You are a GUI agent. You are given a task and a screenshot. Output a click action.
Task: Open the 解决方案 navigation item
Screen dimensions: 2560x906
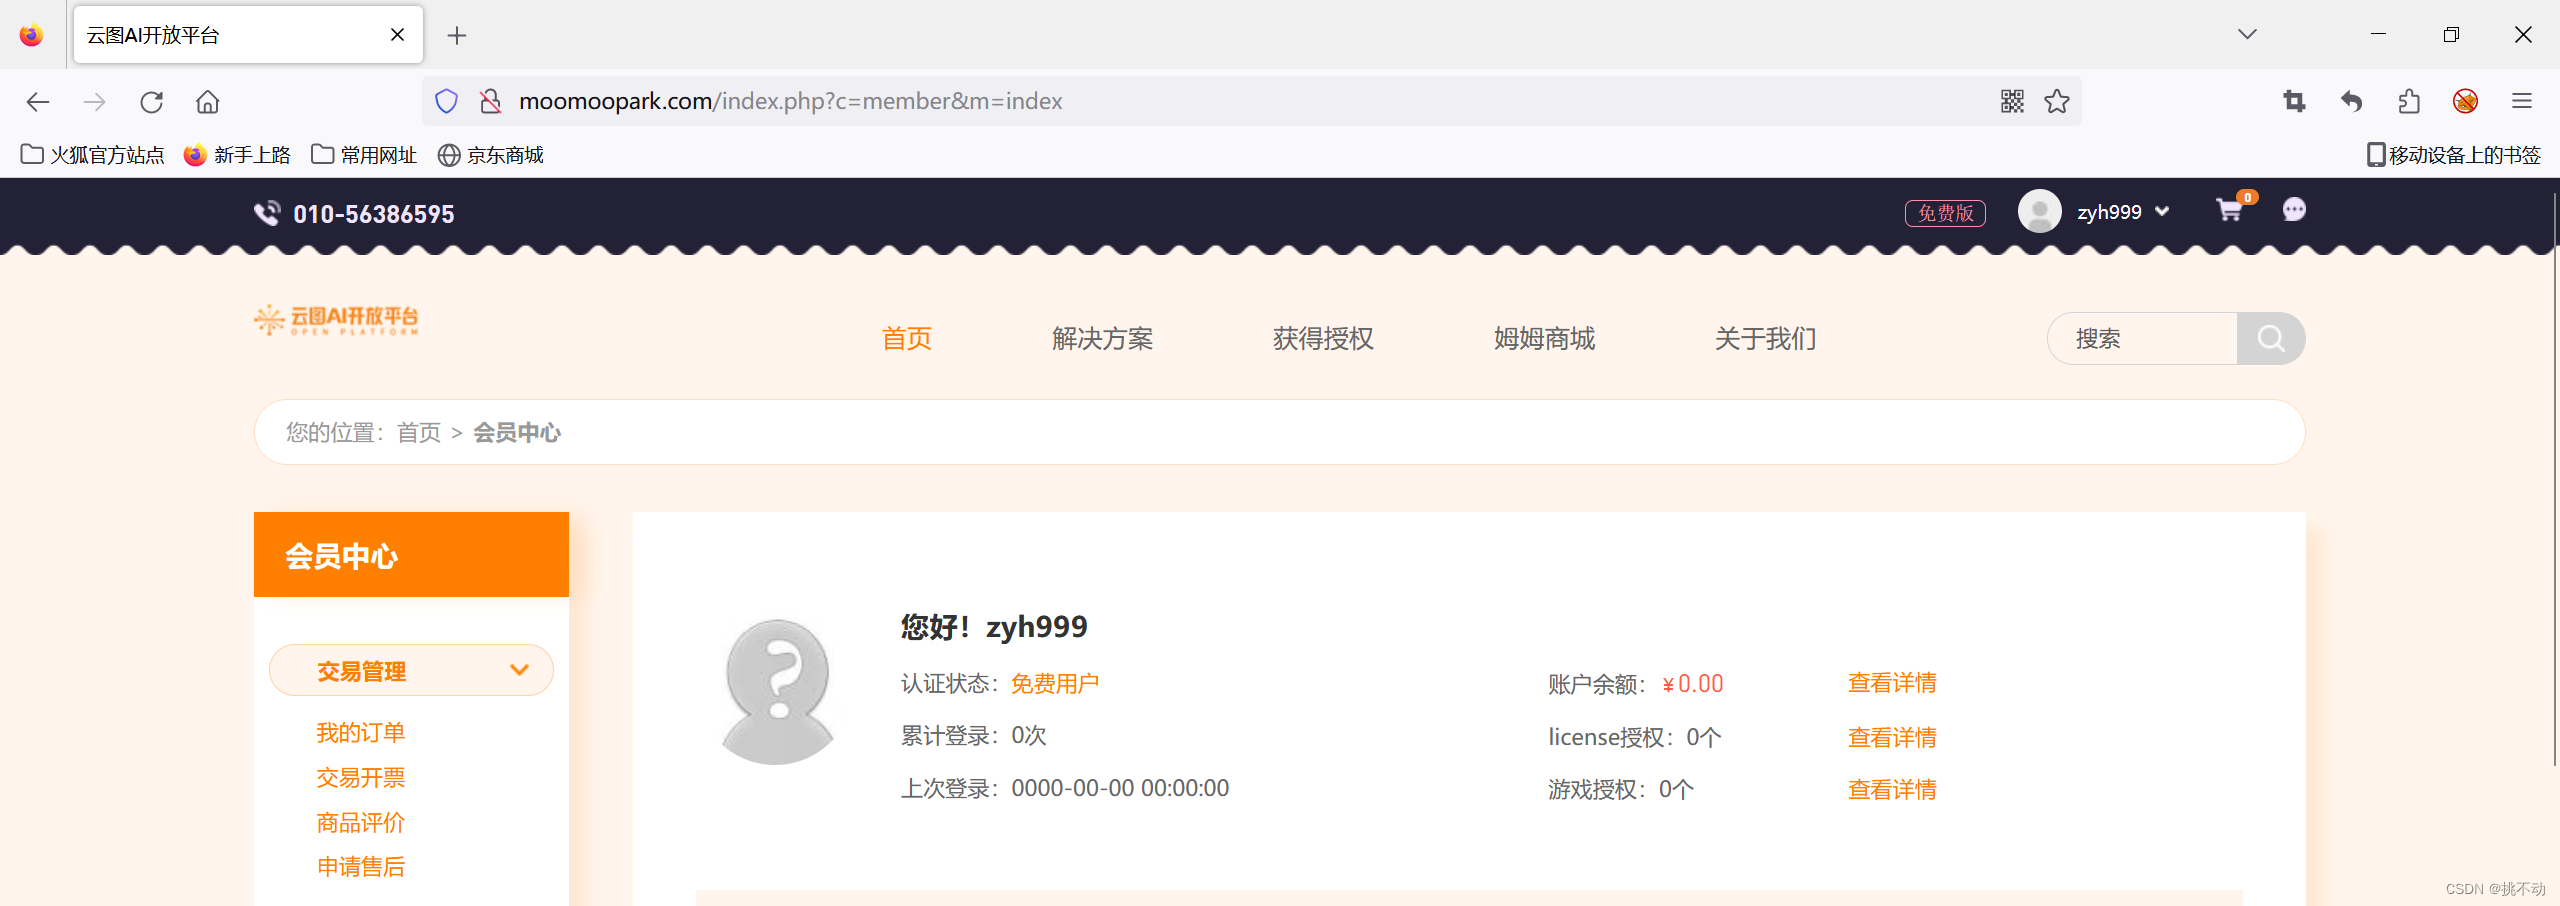(1102, 338)
